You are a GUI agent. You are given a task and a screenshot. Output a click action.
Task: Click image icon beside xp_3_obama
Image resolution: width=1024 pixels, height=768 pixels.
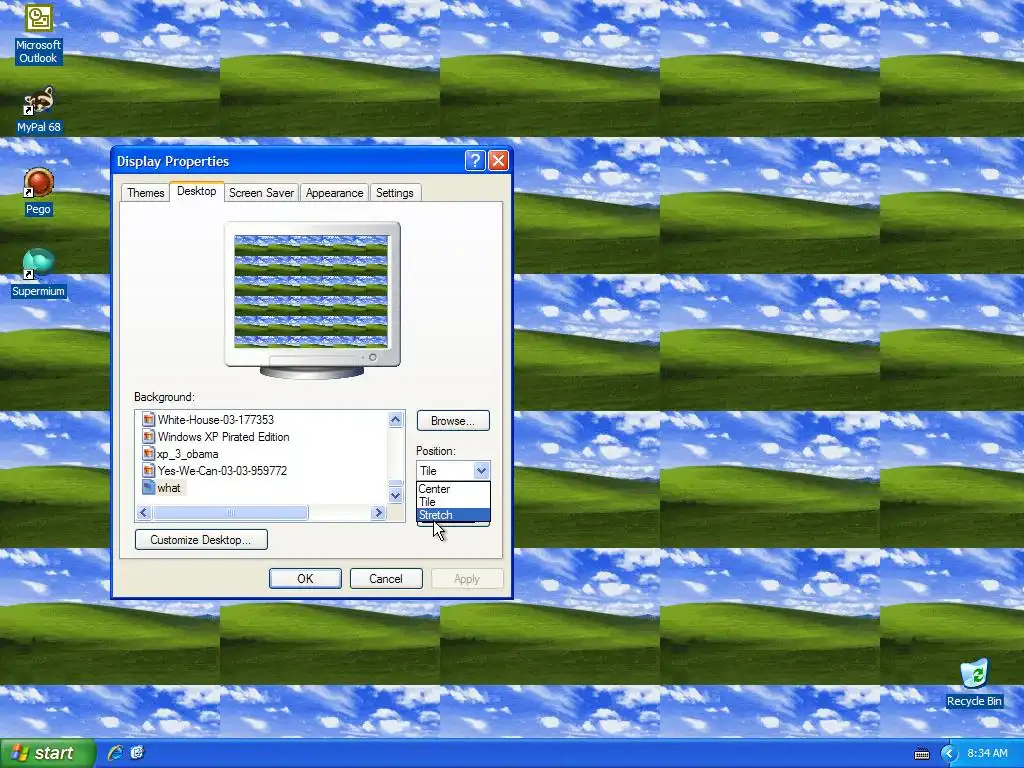pos(148,453)
